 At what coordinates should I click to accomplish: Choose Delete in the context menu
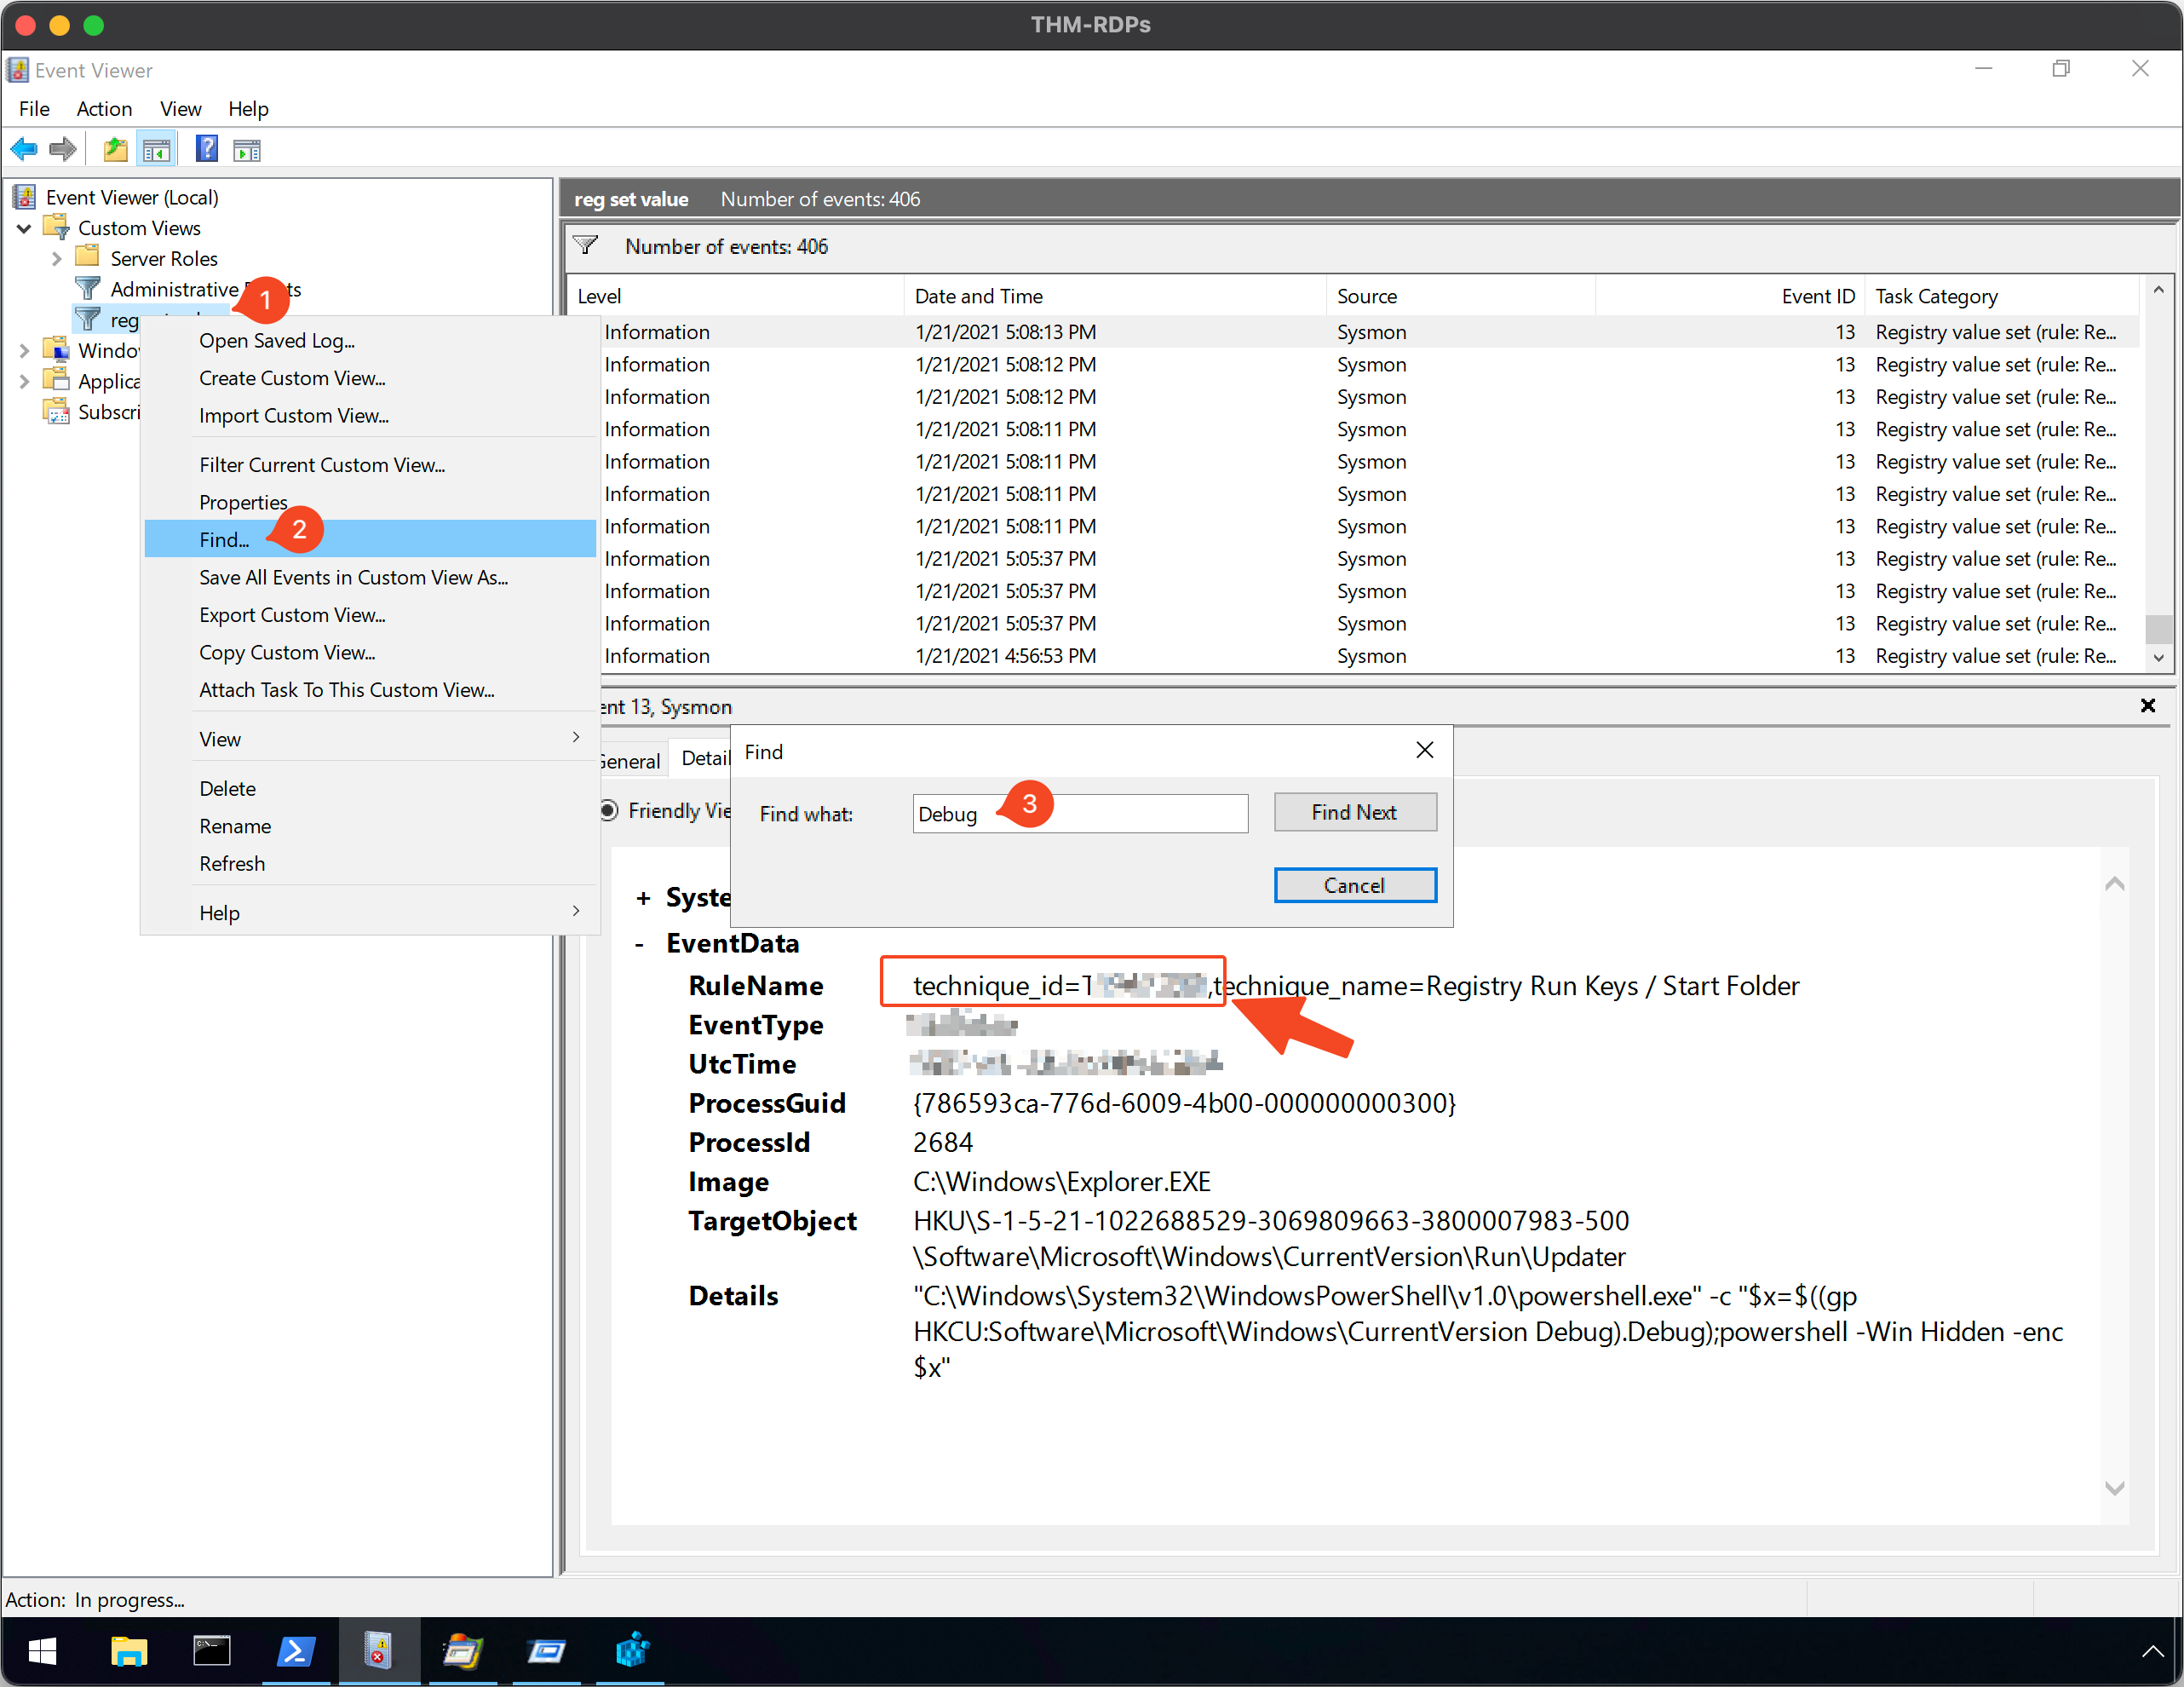pos(370,788)
